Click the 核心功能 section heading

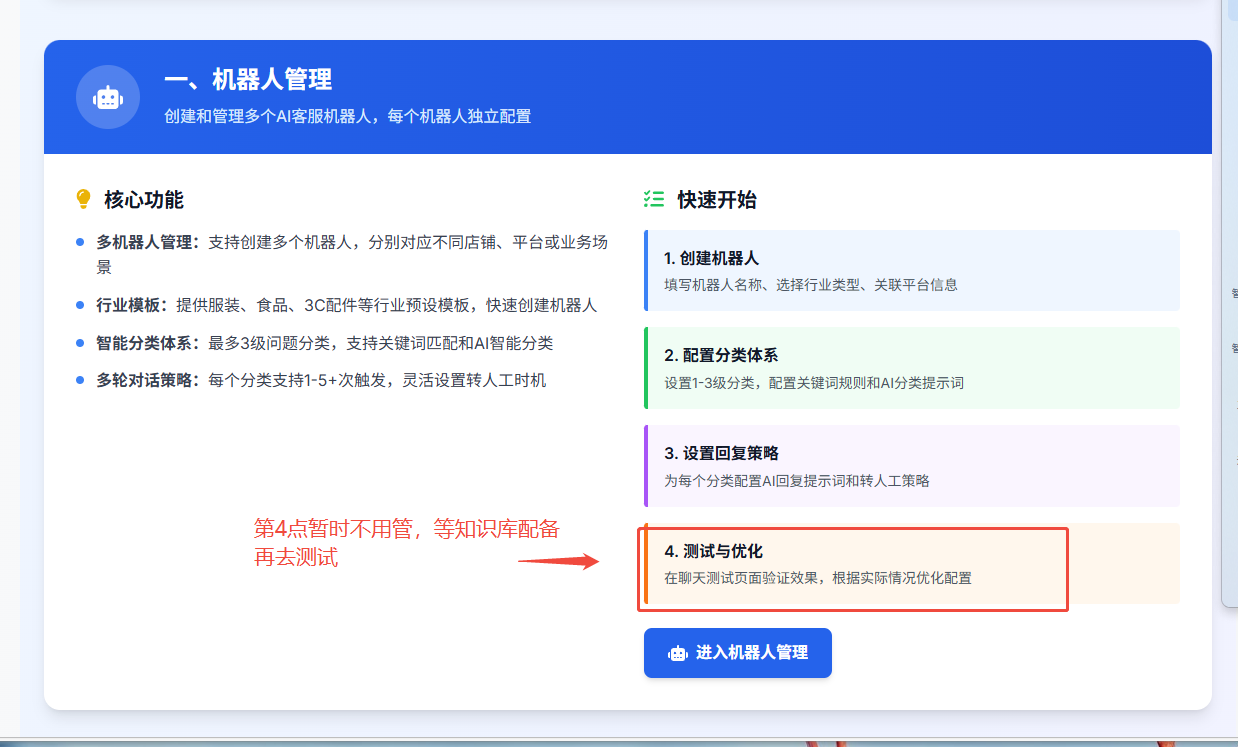(x=144, y=200)
